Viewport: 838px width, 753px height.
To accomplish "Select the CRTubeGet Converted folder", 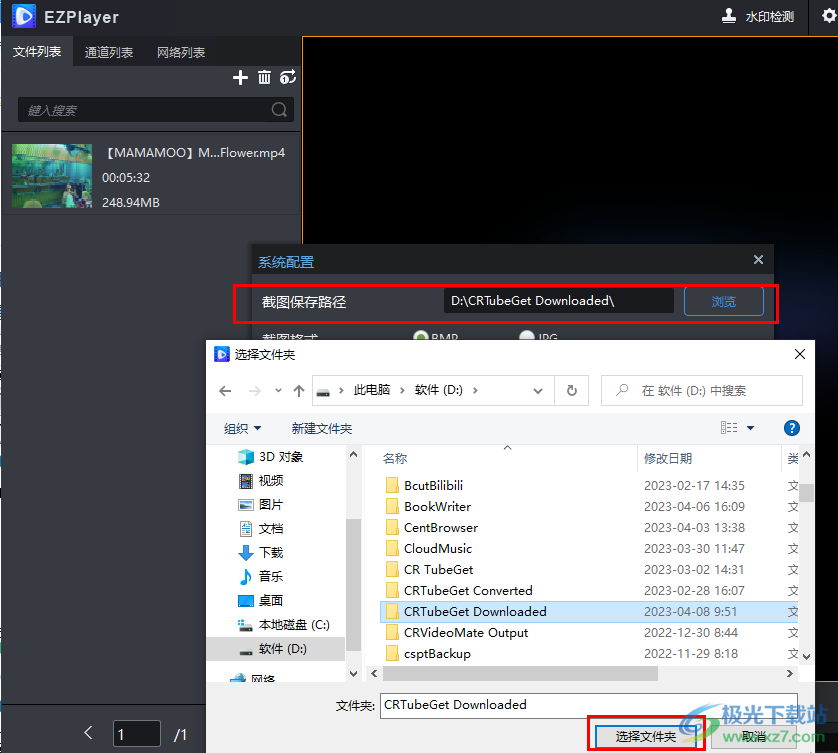I will click(x=468, y=591).
